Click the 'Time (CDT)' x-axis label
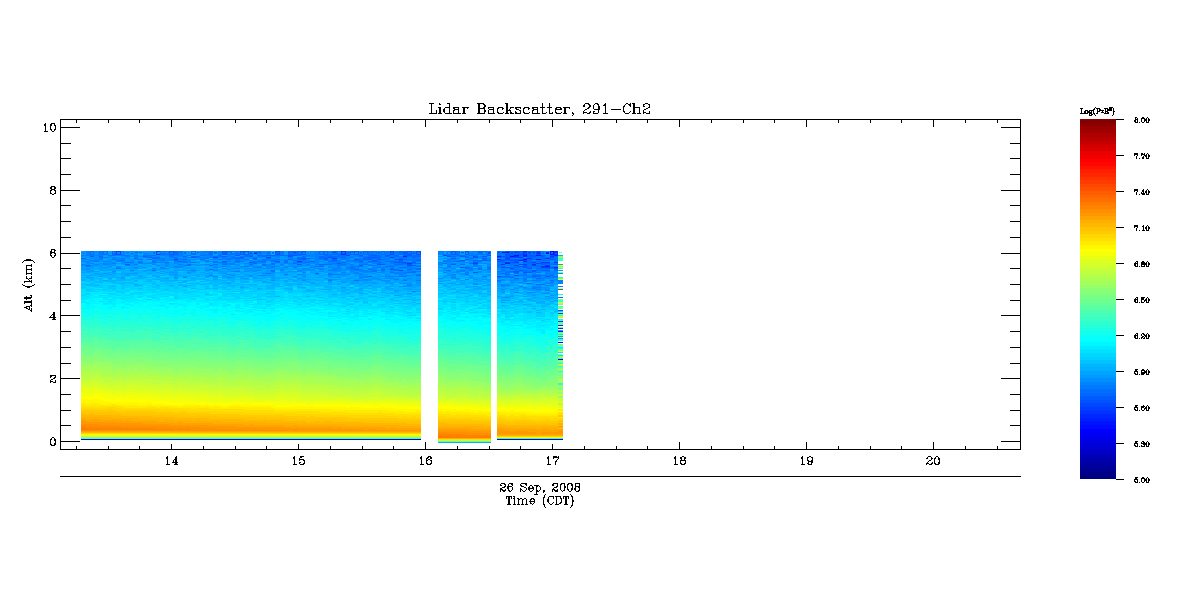 click(x=540, y=501)
